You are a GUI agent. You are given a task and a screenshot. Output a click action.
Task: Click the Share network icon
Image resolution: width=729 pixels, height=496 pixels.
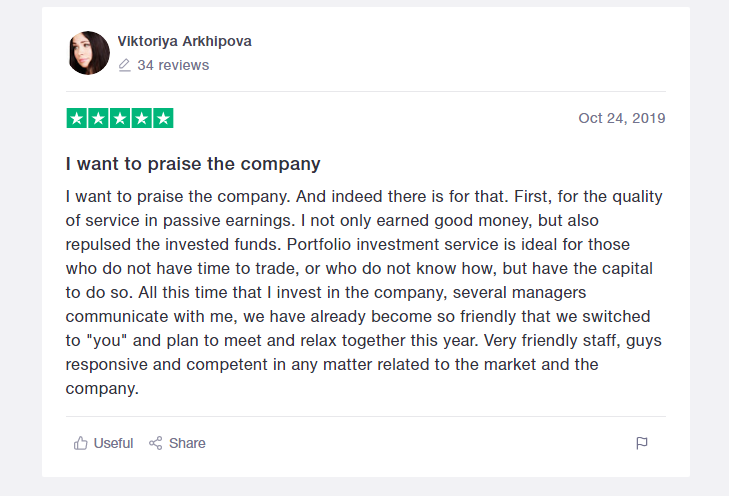(x=155, y=443)
